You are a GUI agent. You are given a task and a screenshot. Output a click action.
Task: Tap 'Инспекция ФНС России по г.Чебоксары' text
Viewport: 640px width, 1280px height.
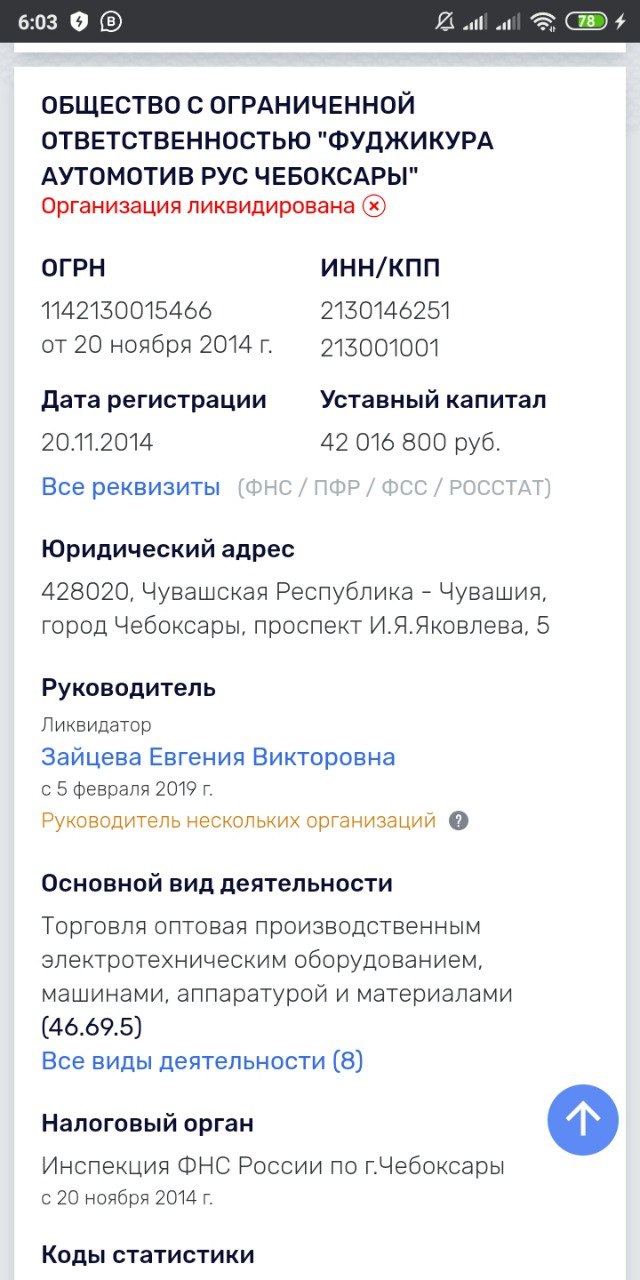273,1166
